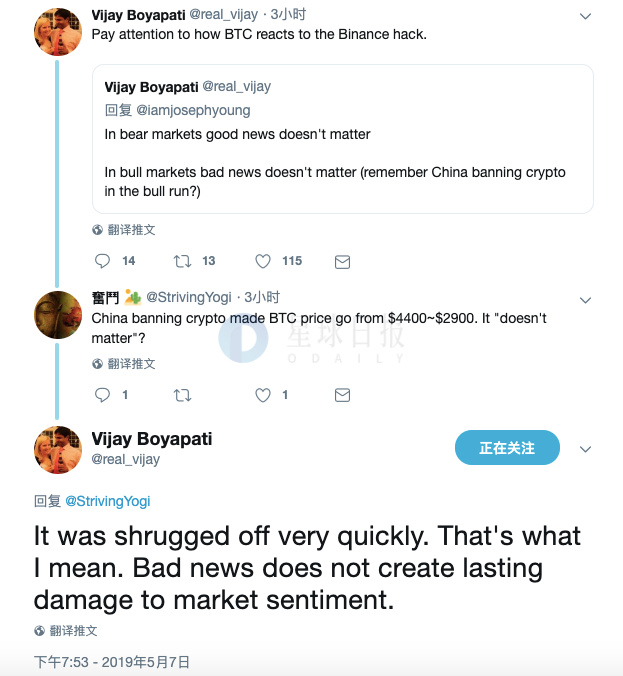Click 翻译推文 under StrivingYogi's tweet
The height and width of the screenshot is (676, 623).
pyautogui.click(x=131, y=364)
